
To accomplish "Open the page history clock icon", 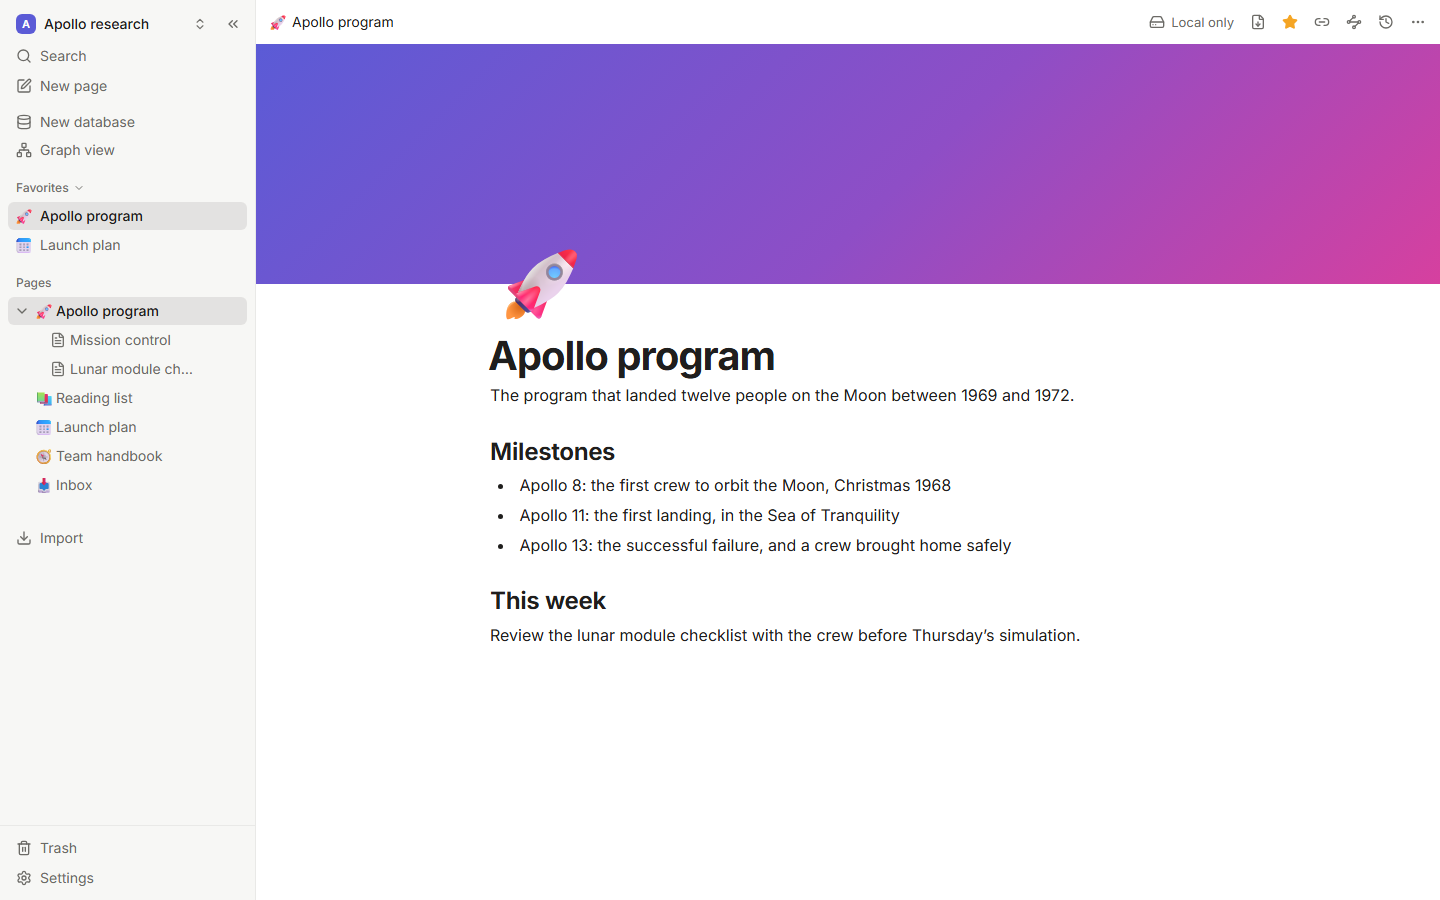I will (1386, 22).
